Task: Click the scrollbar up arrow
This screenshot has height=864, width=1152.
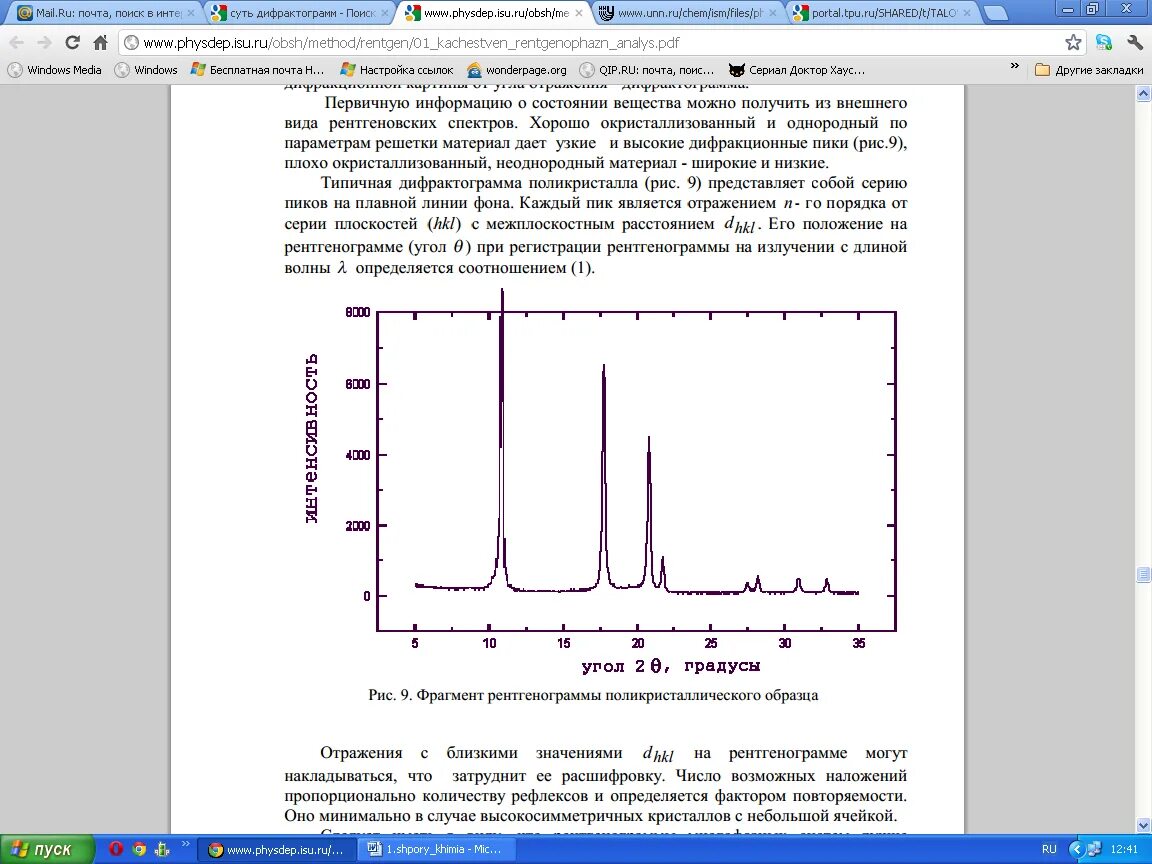Action: (x=1143, y=93)
